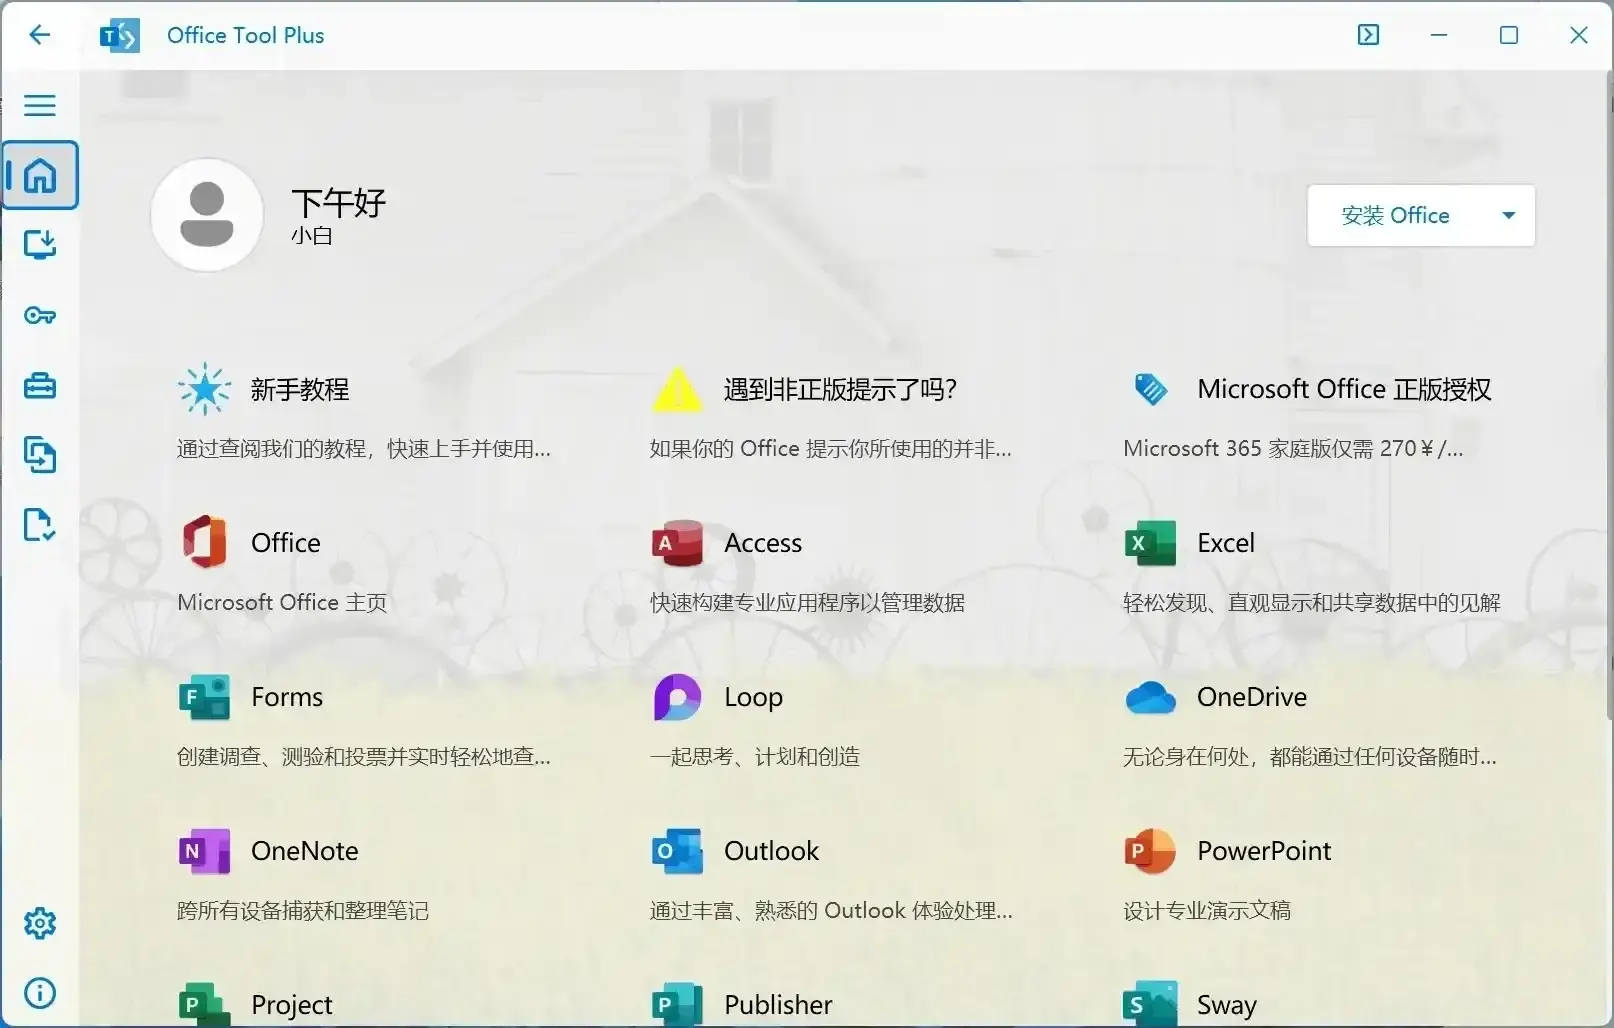Click the Project app icon
This screenshot has height=1028, width=1614.
click(204, 1004)
